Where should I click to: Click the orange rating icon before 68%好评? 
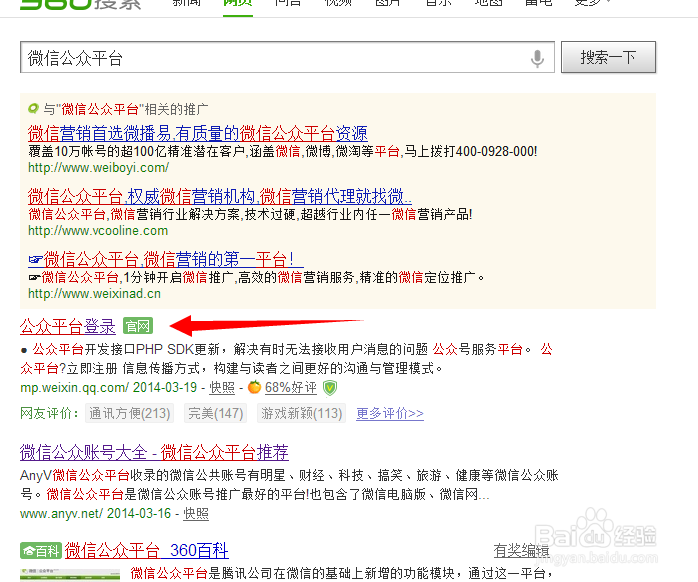pyautogui.click(x=254, y=387)
